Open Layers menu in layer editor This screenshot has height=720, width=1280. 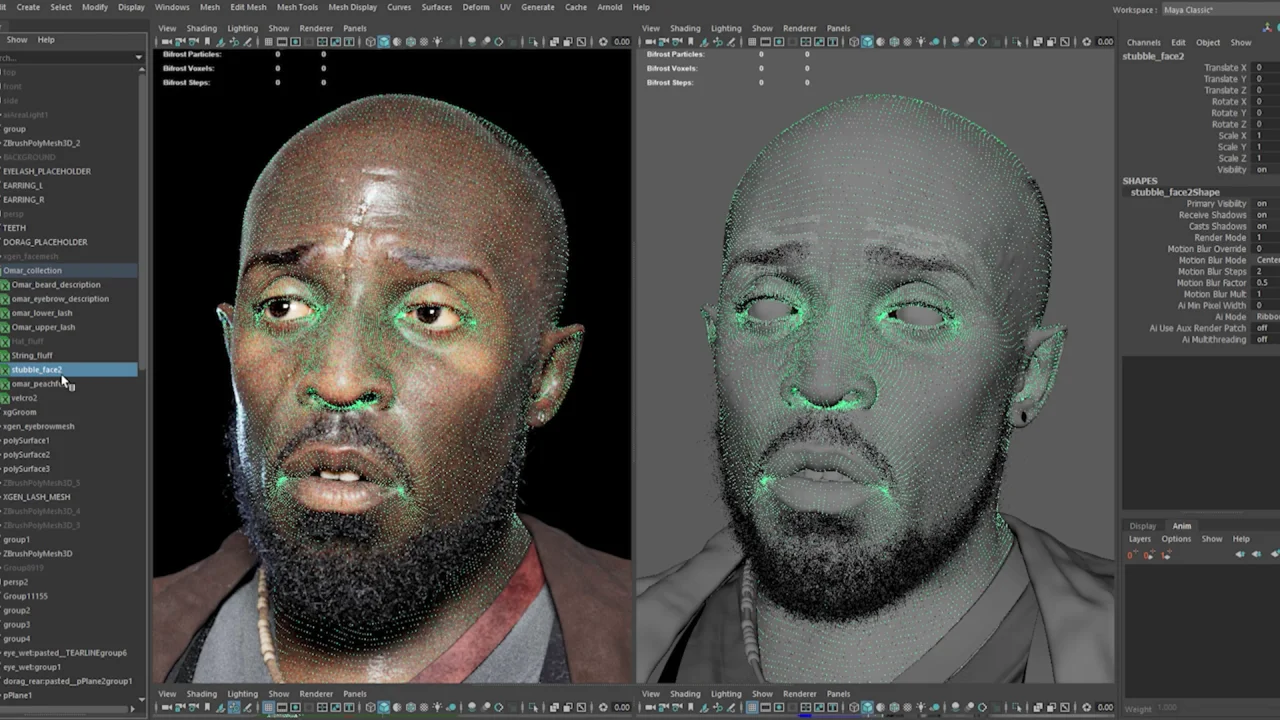(1140, 539)
